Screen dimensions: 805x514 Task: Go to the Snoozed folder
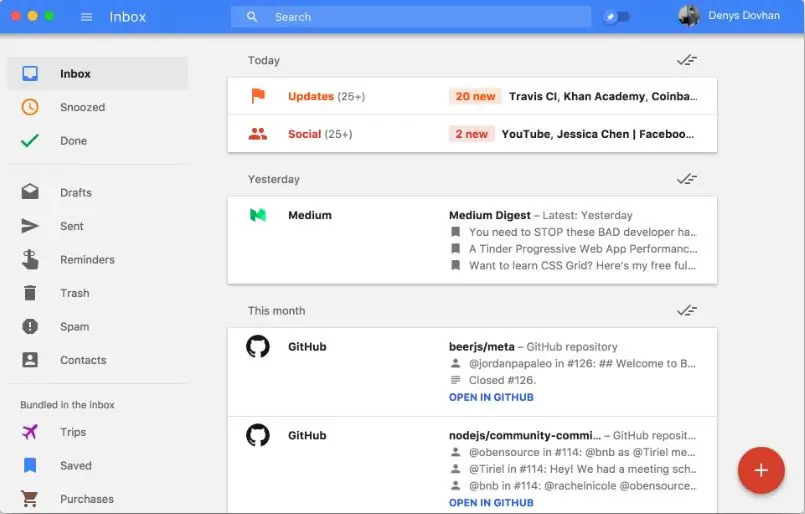(x=82, y=107)
